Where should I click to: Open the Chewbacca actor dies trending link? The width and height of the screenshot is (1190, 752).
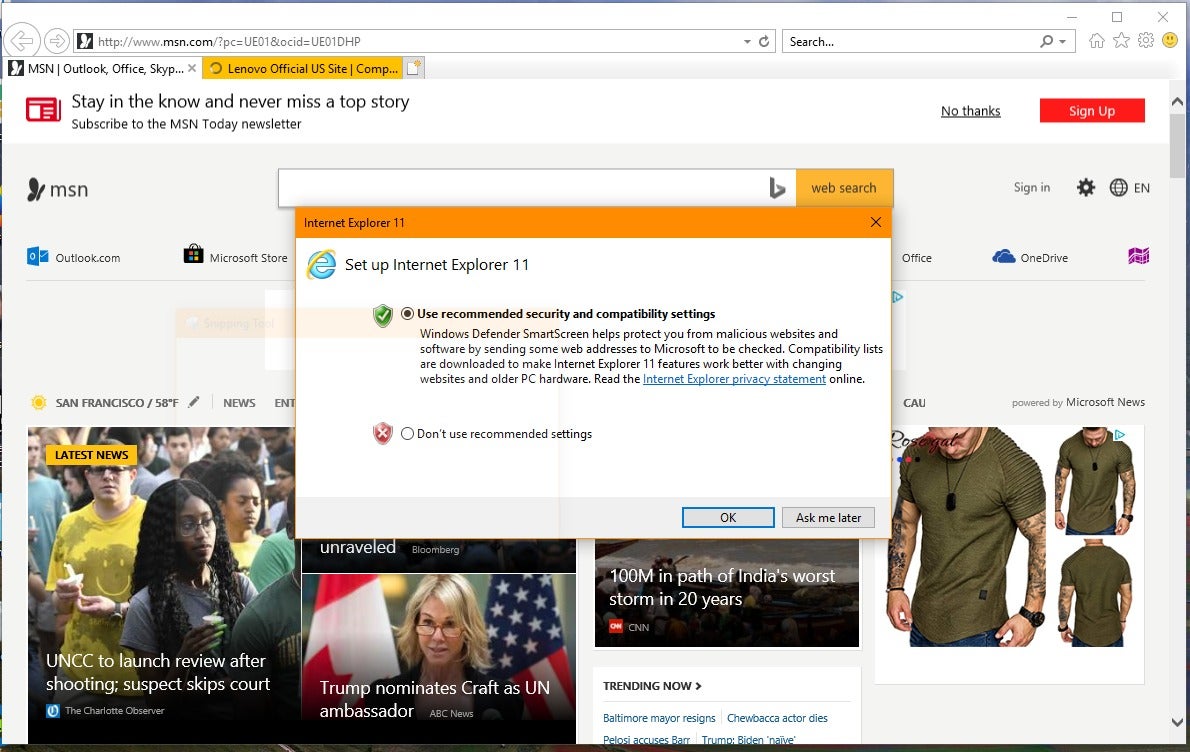click(x=777, y=718)
